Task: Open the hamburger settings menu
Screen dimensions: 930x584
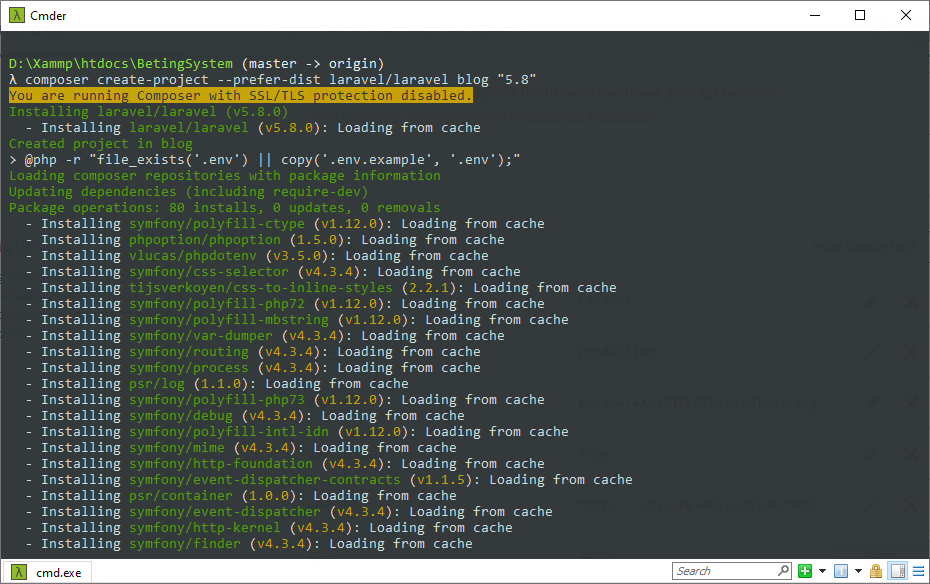Action: (x=918, y=571)
